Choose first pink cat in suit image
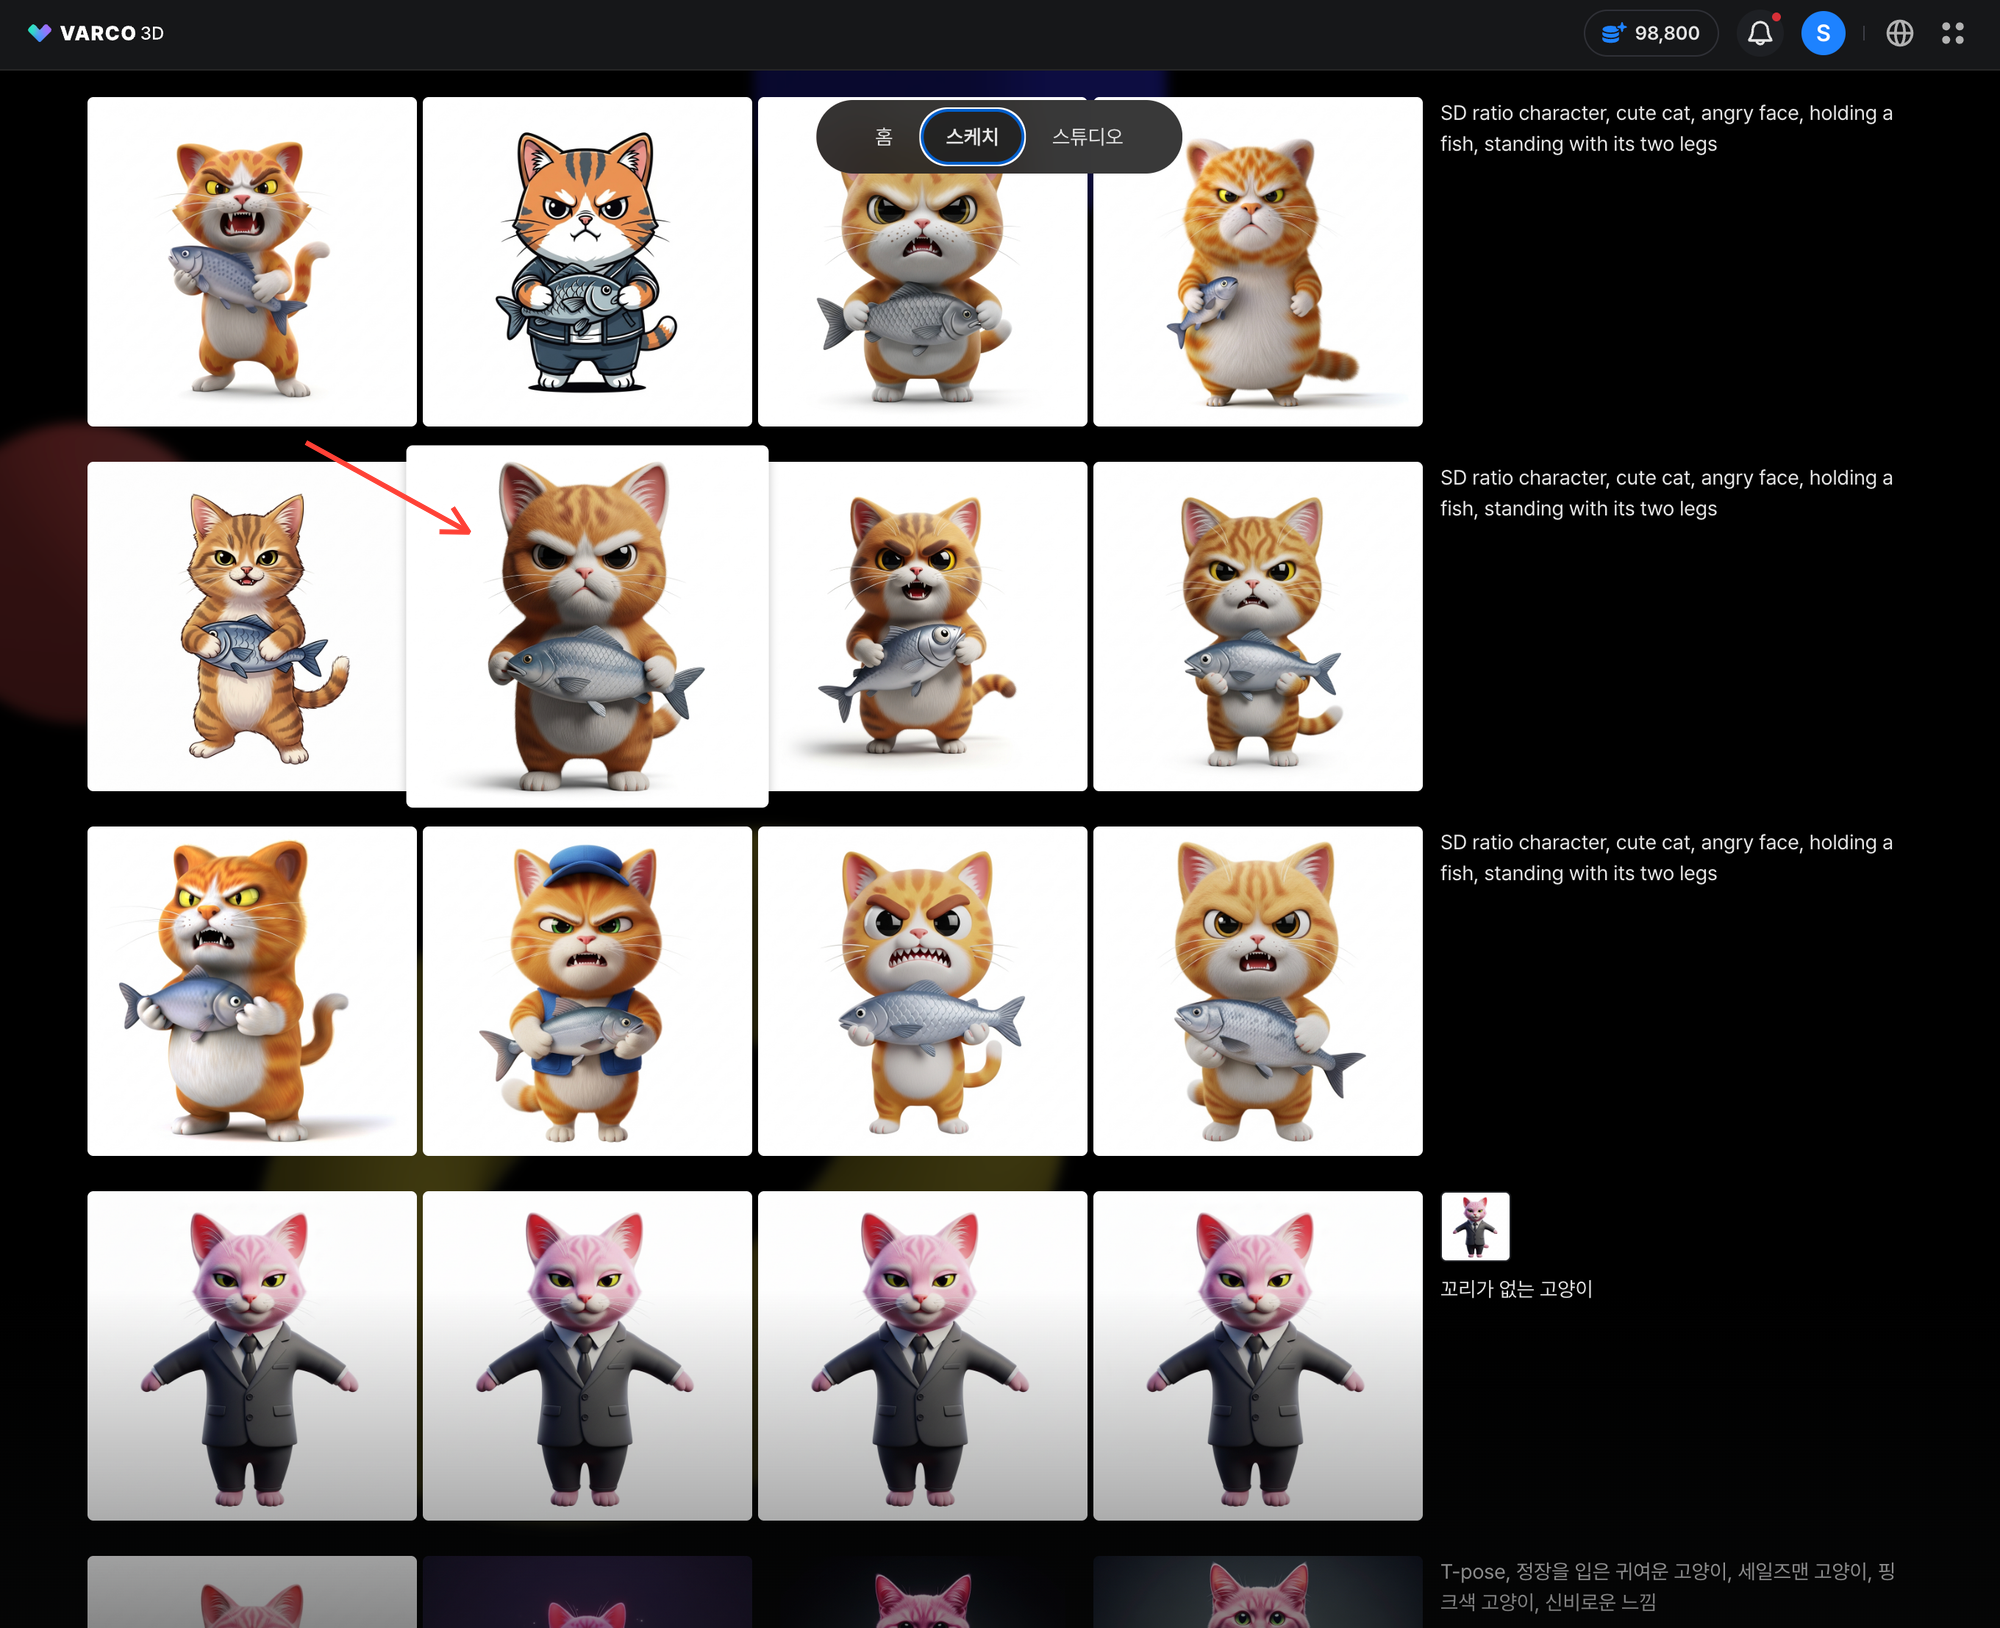Image resolution: width=2000 pixels, height=1628 pixels. [252, 1355]
